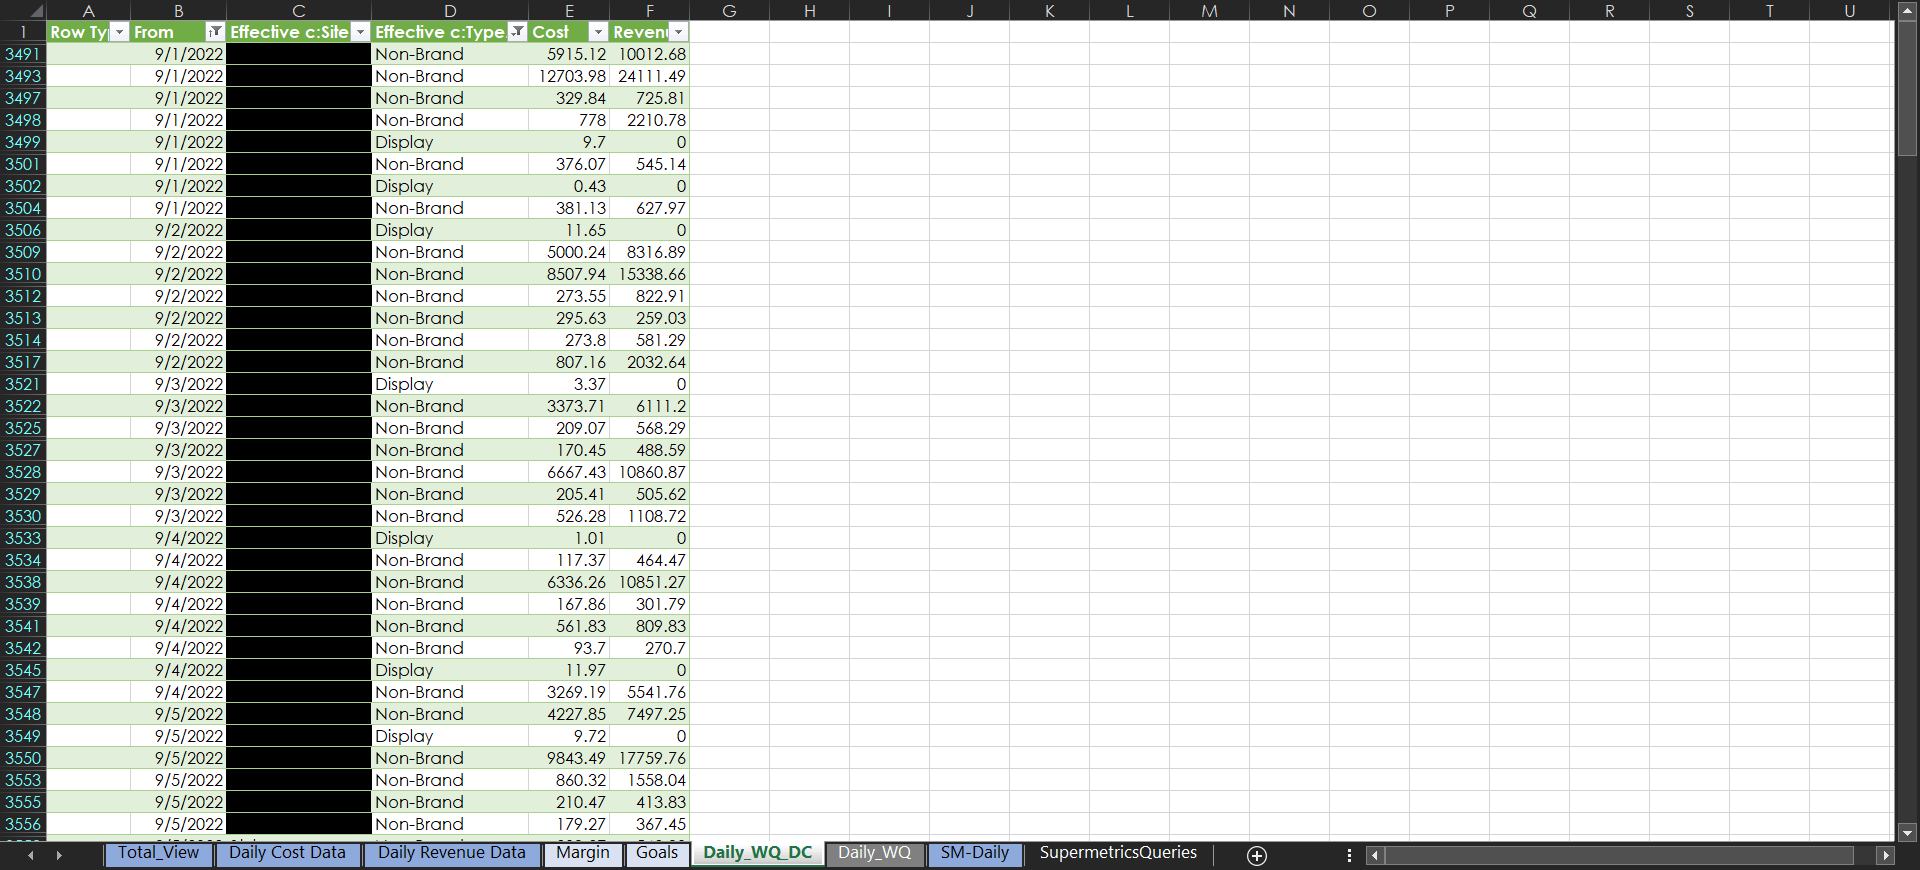
Task: Click cost cell 3269.19
Action: coord(569,692)
